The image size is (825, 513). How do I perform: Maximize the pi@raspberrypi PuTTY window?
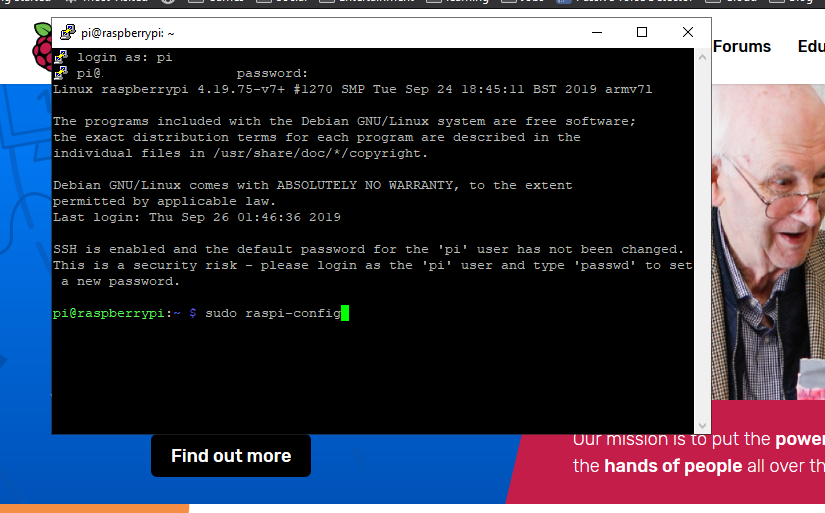642,33
